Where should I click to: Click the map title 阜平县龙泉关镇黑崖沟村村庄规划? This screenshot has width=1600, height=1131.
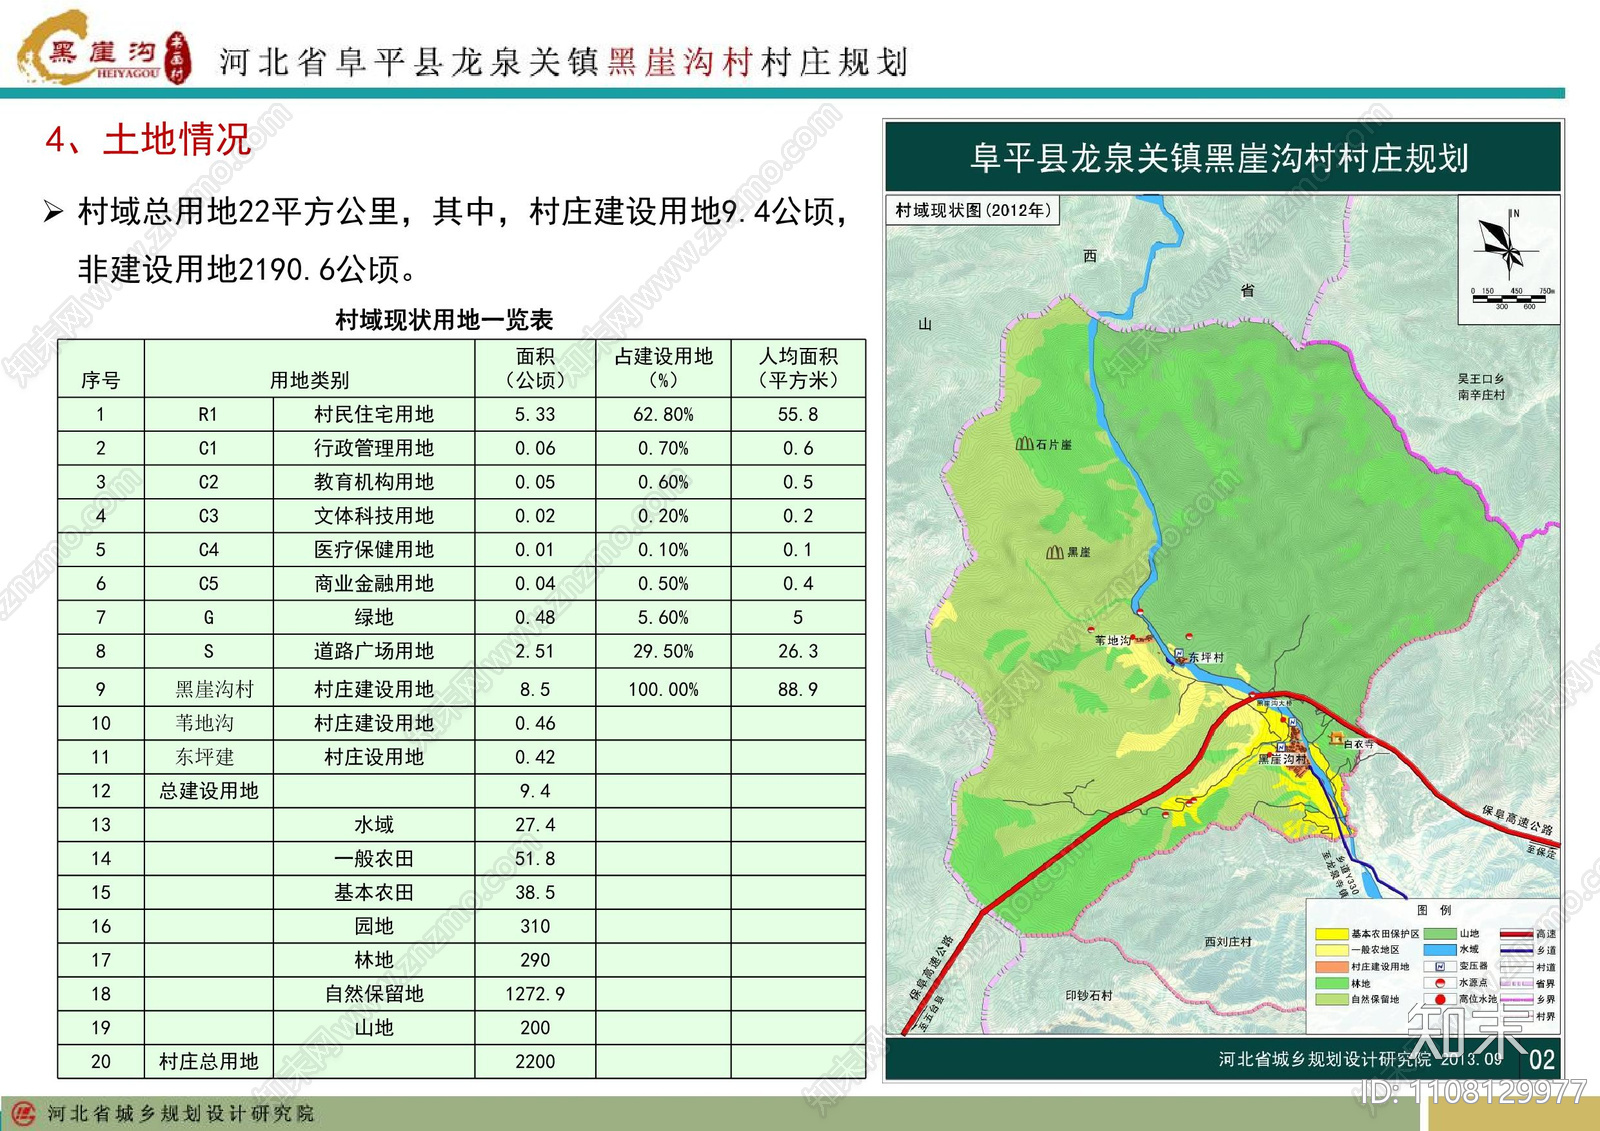1220,158
